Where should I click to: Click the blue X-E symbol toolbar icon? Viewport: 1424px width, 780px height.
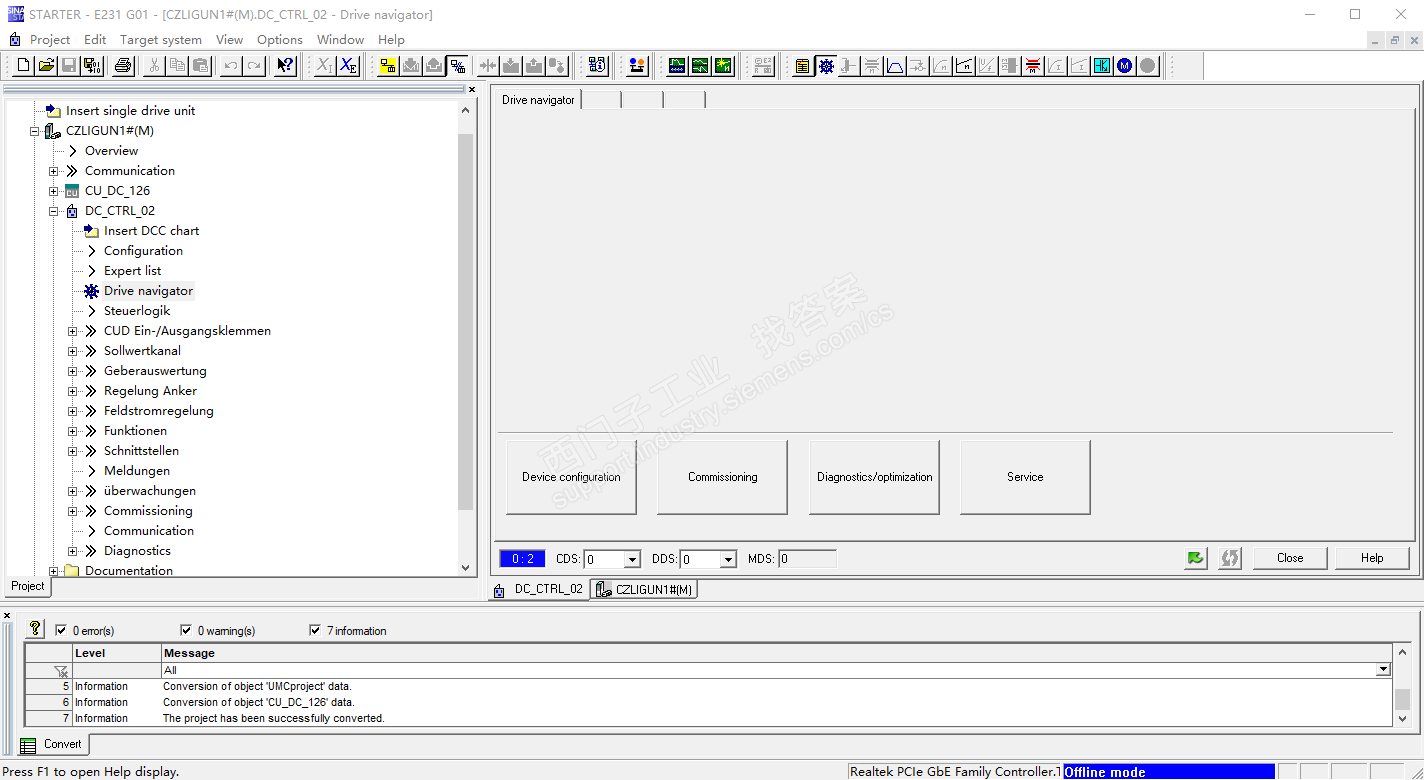(348, 66)
